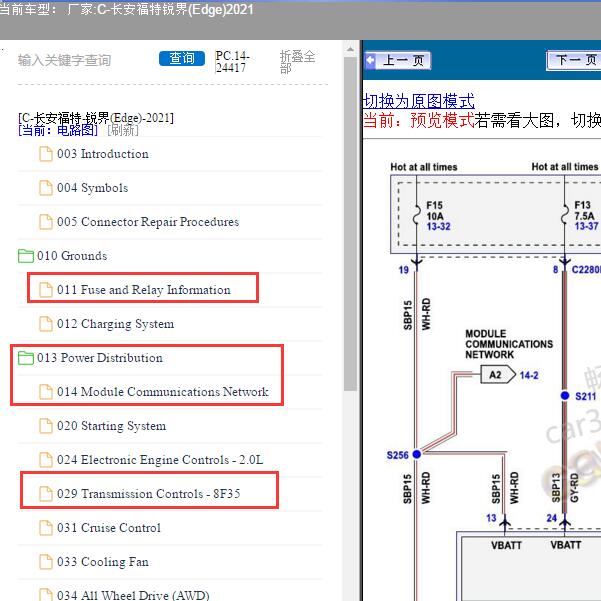Open 012 Charging System

click(115, 324)
